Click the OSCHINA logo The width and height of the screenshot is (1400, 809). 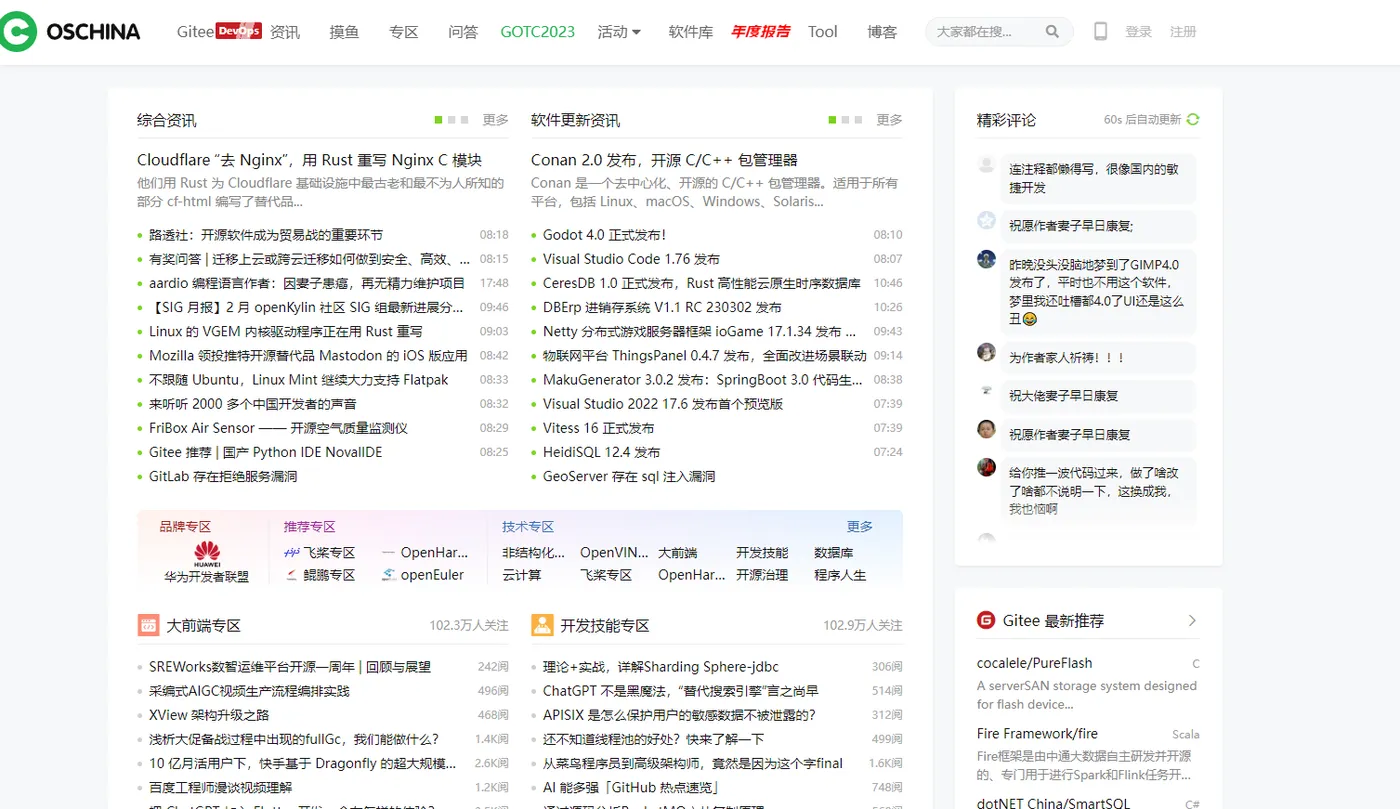click(70, 32)
